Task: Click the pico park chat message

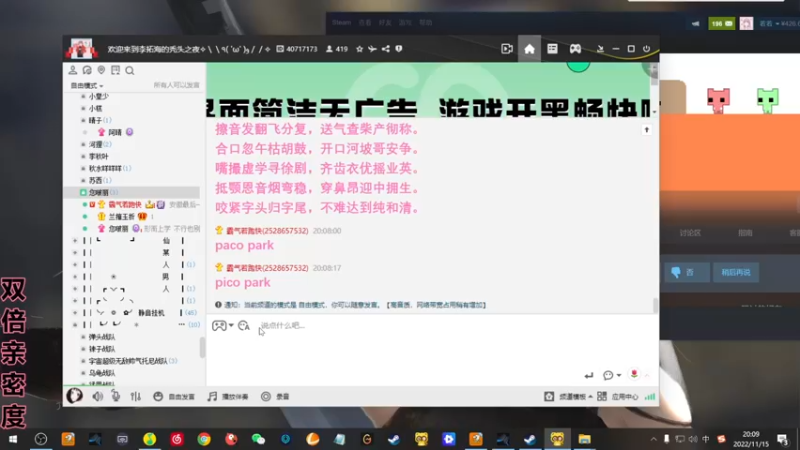Action: pos(243,283)
